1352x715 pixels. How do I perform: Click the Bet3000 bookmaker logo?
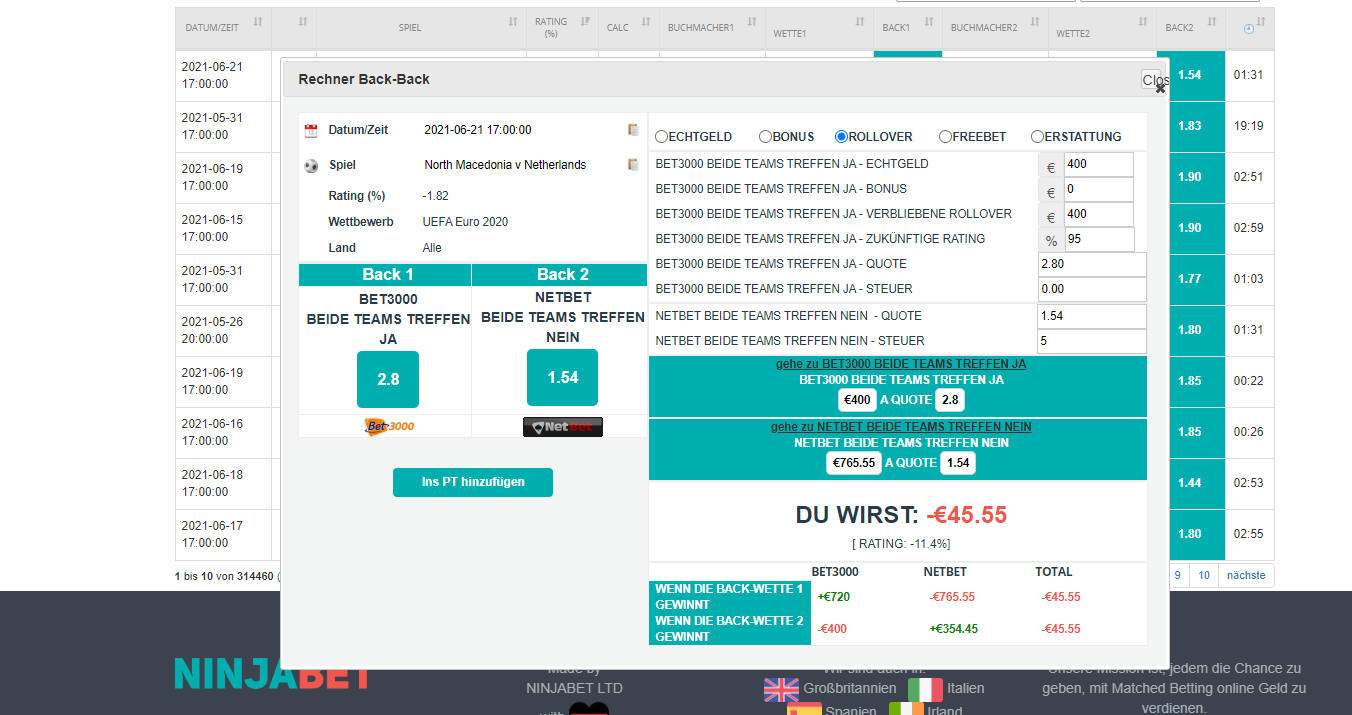click(389, 426)
